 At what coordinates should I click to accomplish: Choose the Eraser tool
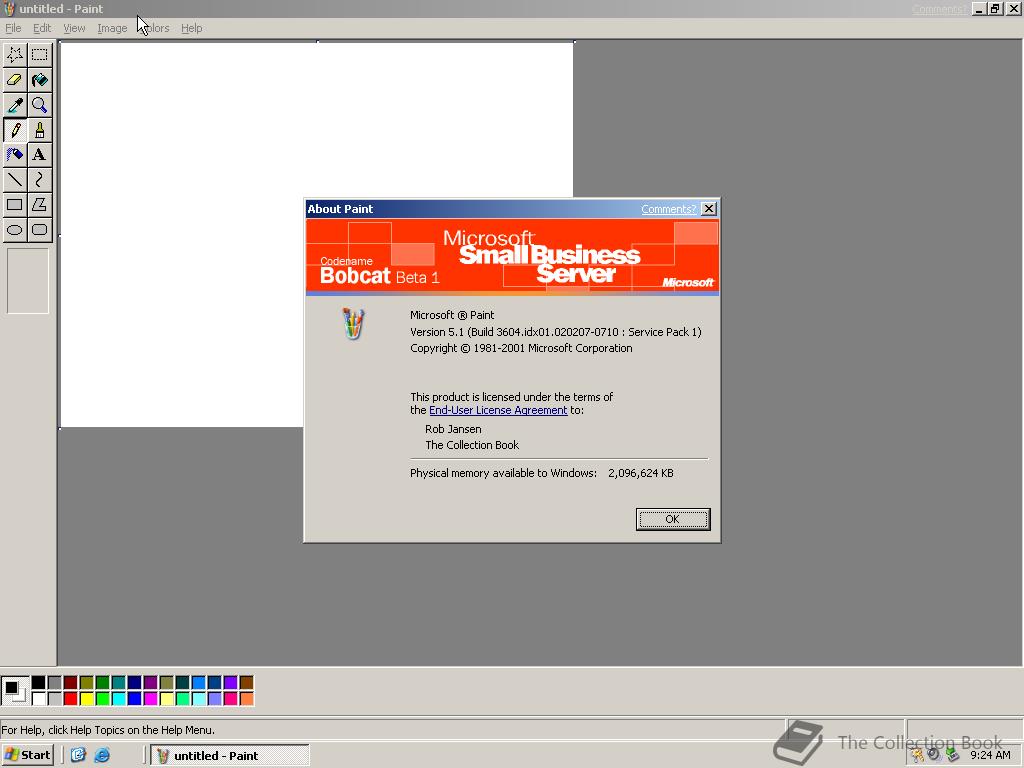[x=14, y=80]
